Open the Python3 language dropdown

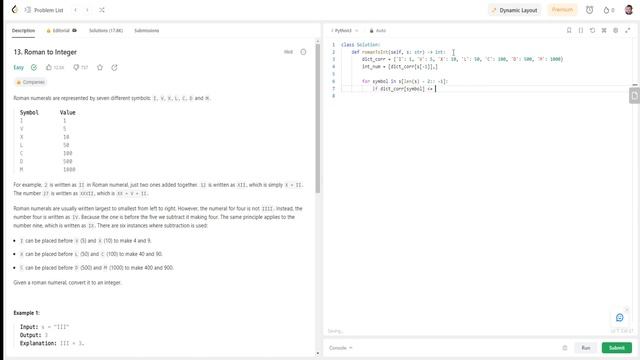tap(344, 31)
